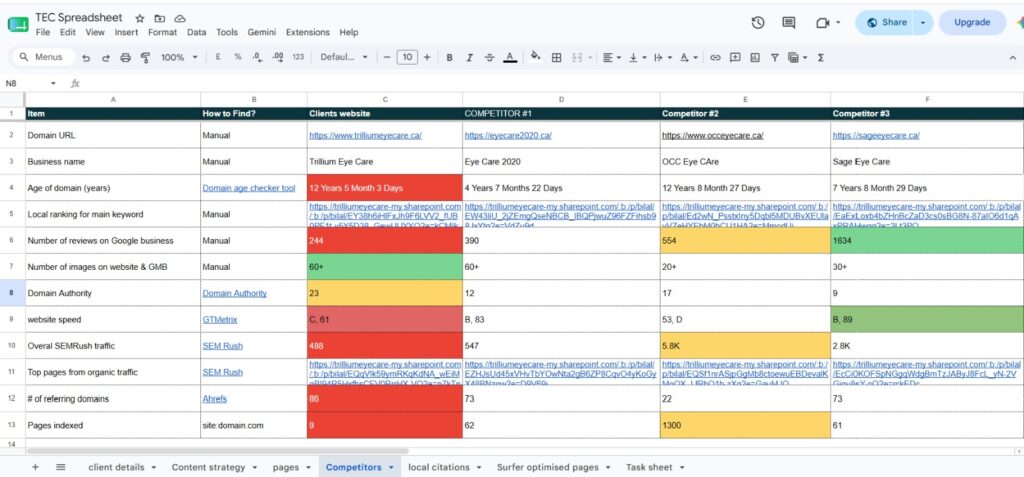Select the Paint format roller tool
This screenshot has height=477, width=1024.
(146, 58)
